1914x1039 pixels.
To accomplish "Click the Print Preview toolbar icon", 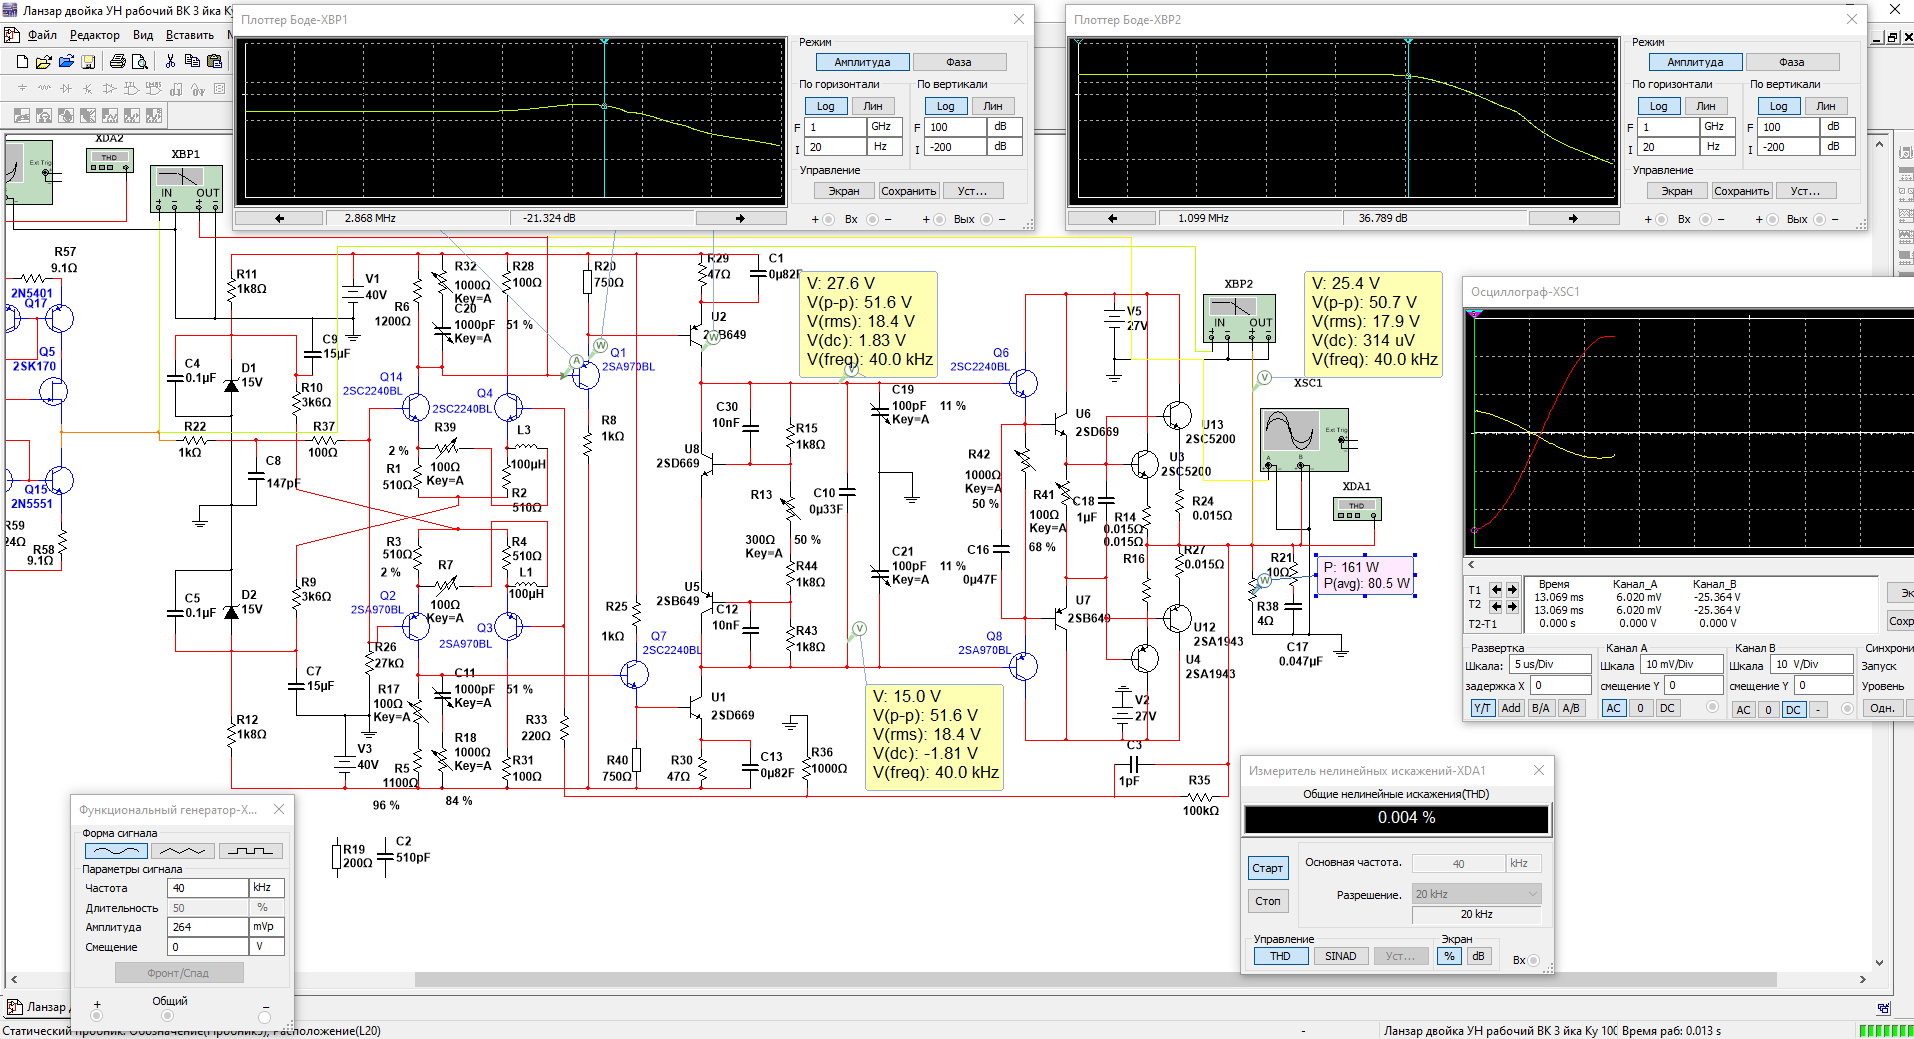I will click(x=140, y=62).
